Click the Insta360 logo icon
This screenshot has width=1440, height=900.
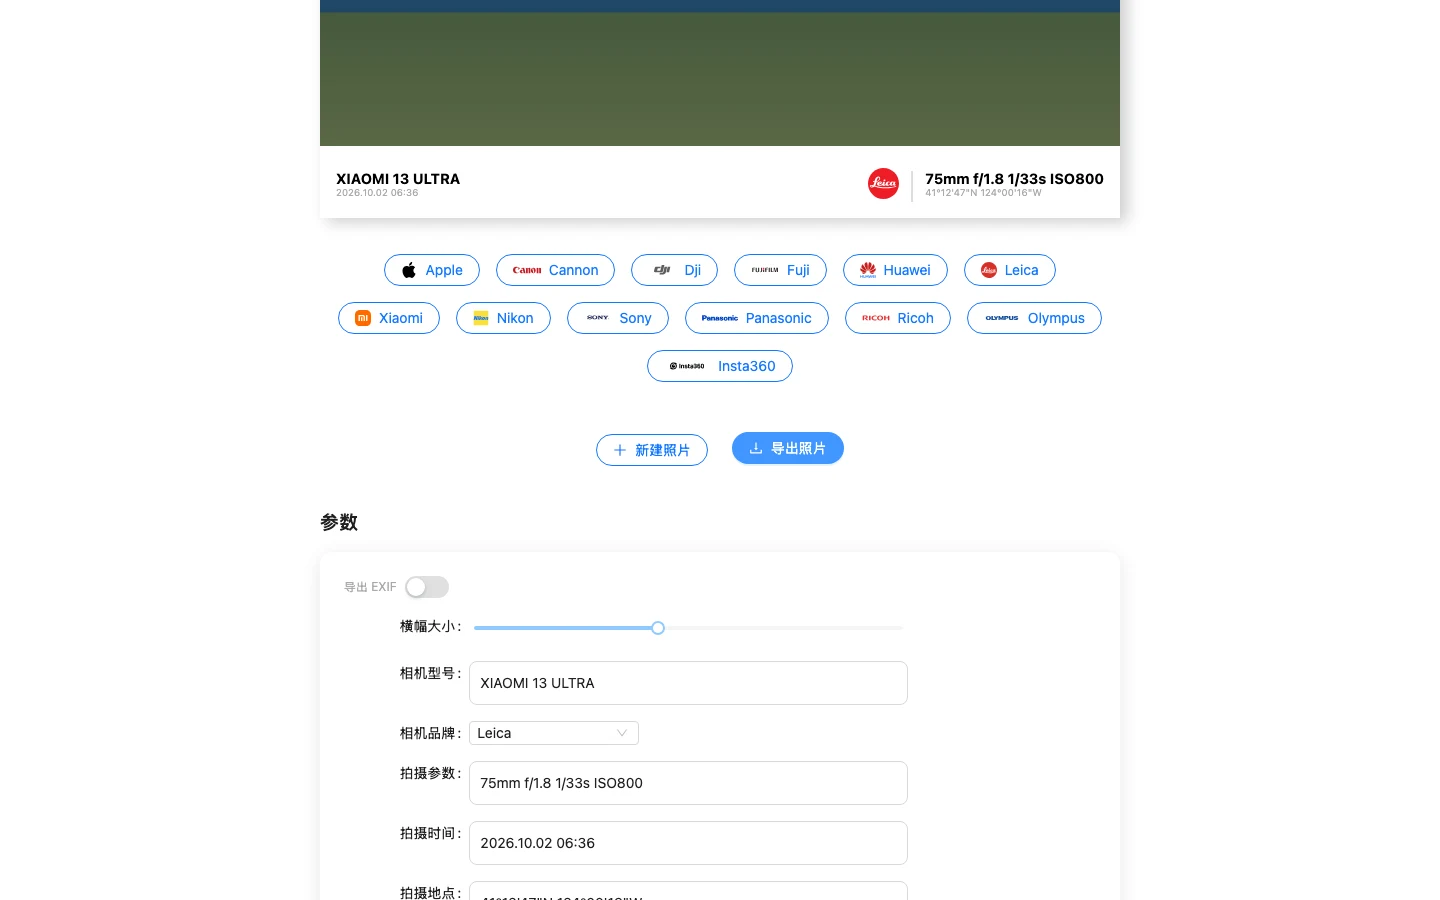687,366
